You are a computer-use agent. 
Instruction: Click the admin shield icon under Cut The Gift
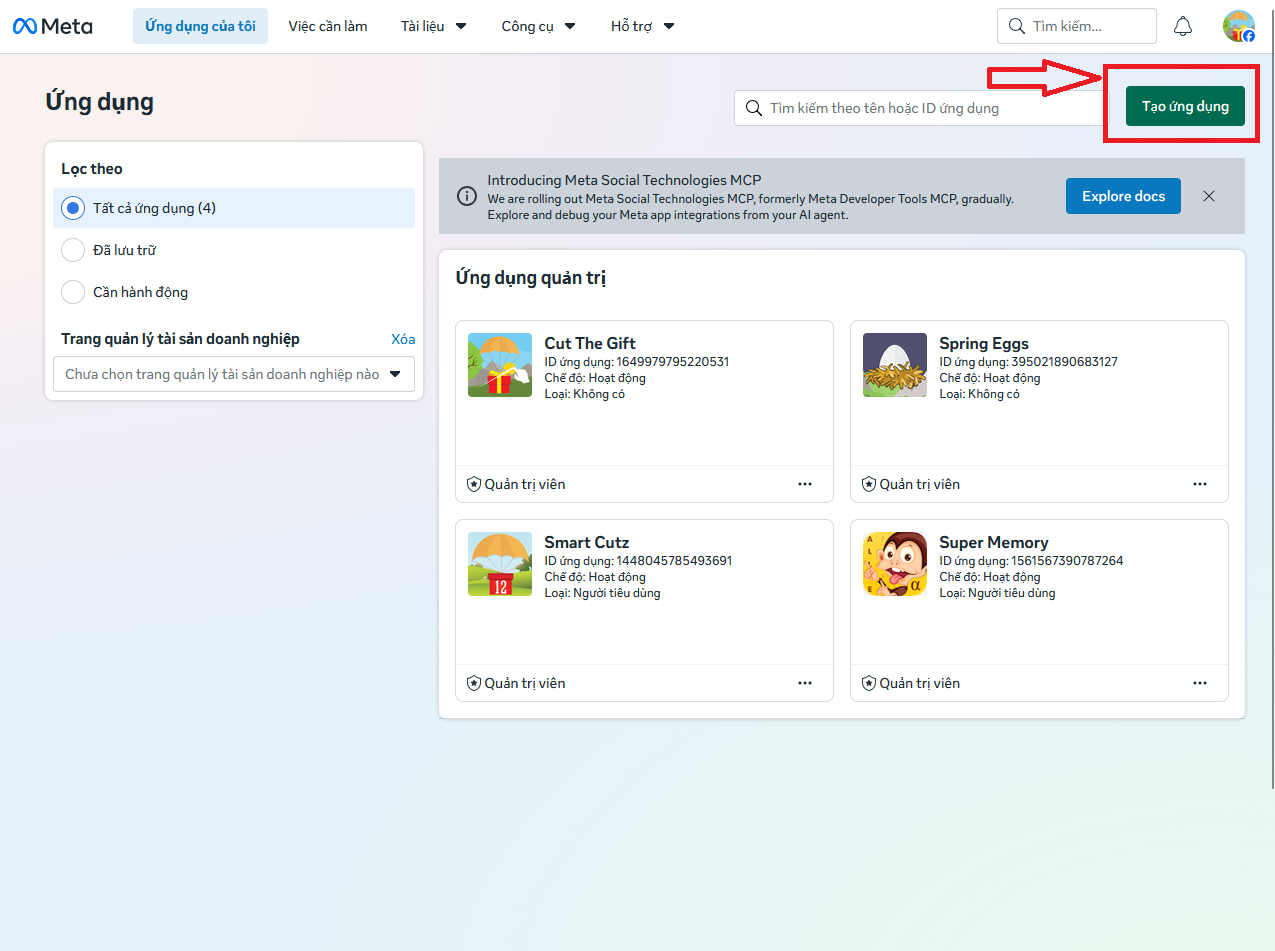point(474,484)
